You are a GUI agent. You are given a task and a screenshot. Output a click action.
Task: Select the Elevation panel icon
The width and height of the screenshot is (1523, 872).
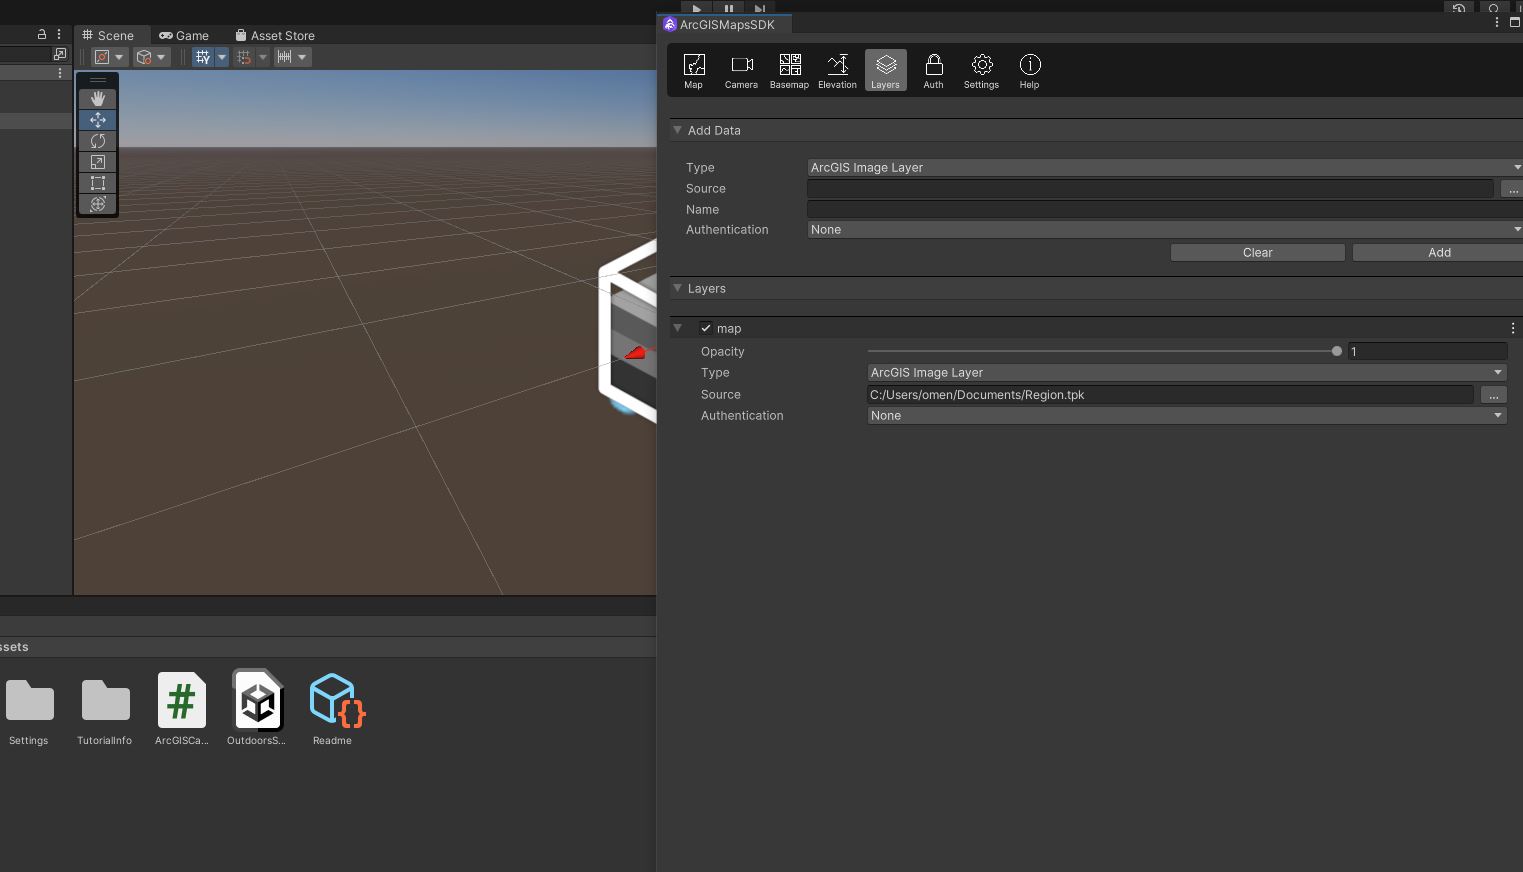837,70
